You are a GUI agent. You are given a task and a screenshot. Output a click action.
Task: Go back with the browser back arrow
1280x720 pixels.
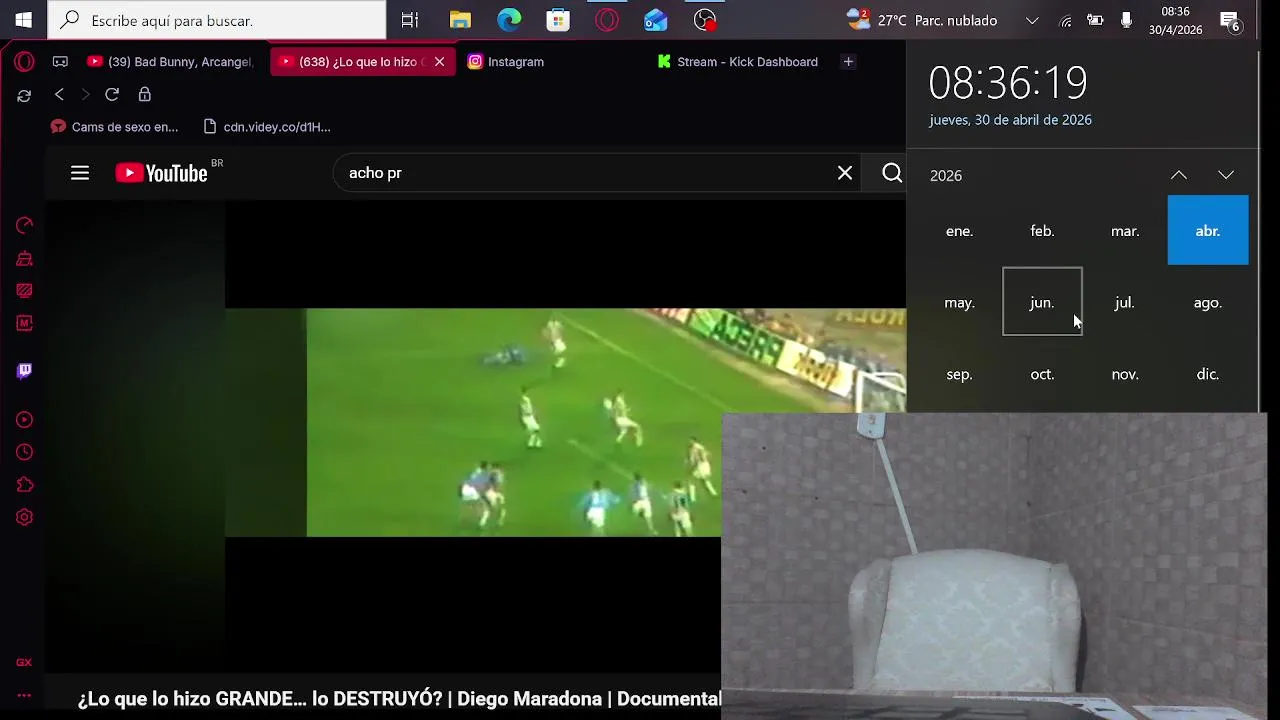click(x=59, y=94)
